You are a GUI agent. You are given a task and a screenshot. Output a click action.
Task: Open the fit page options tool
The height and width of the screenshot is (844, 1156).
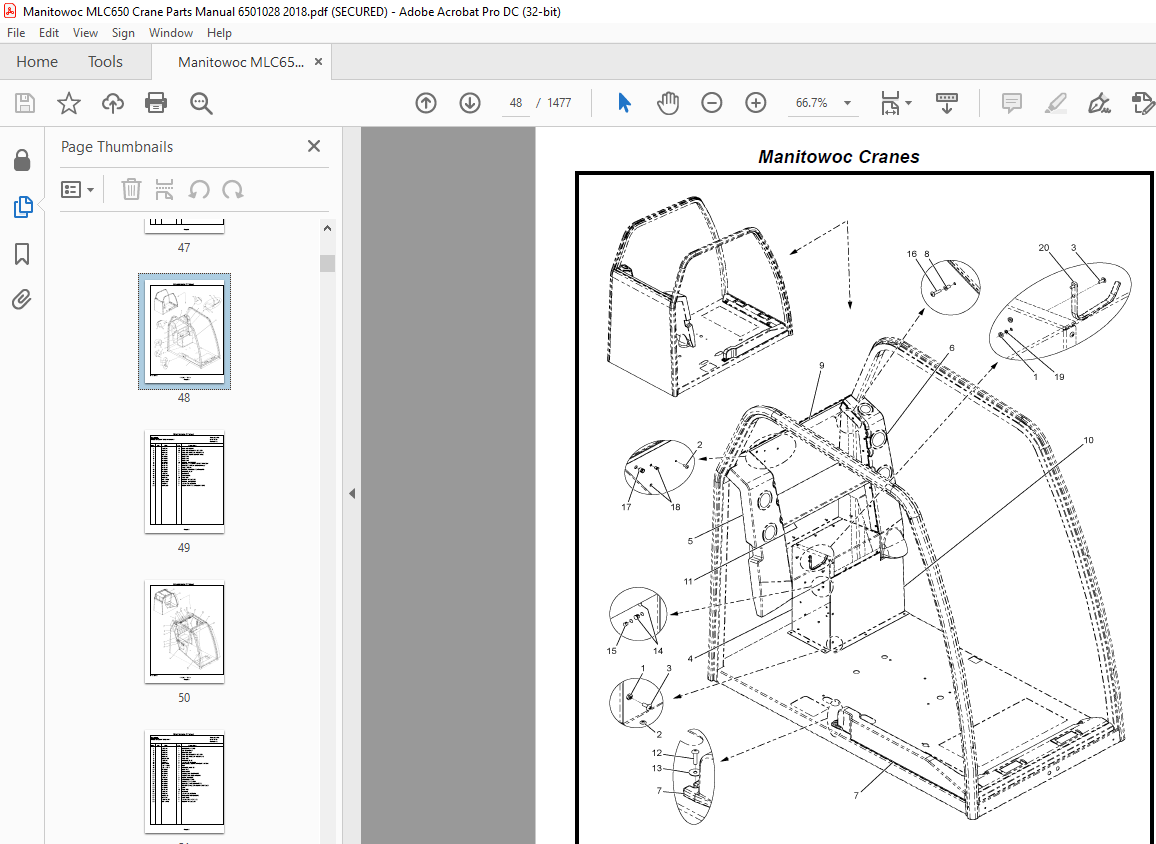click(895, 103)
